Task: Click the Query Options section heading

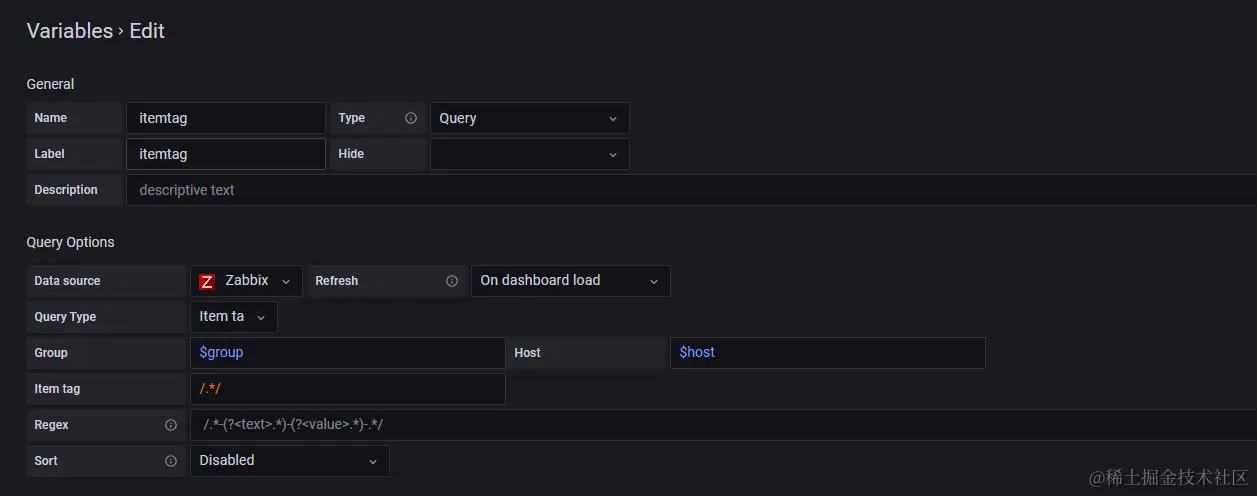Action: click(x=70, y=242)
